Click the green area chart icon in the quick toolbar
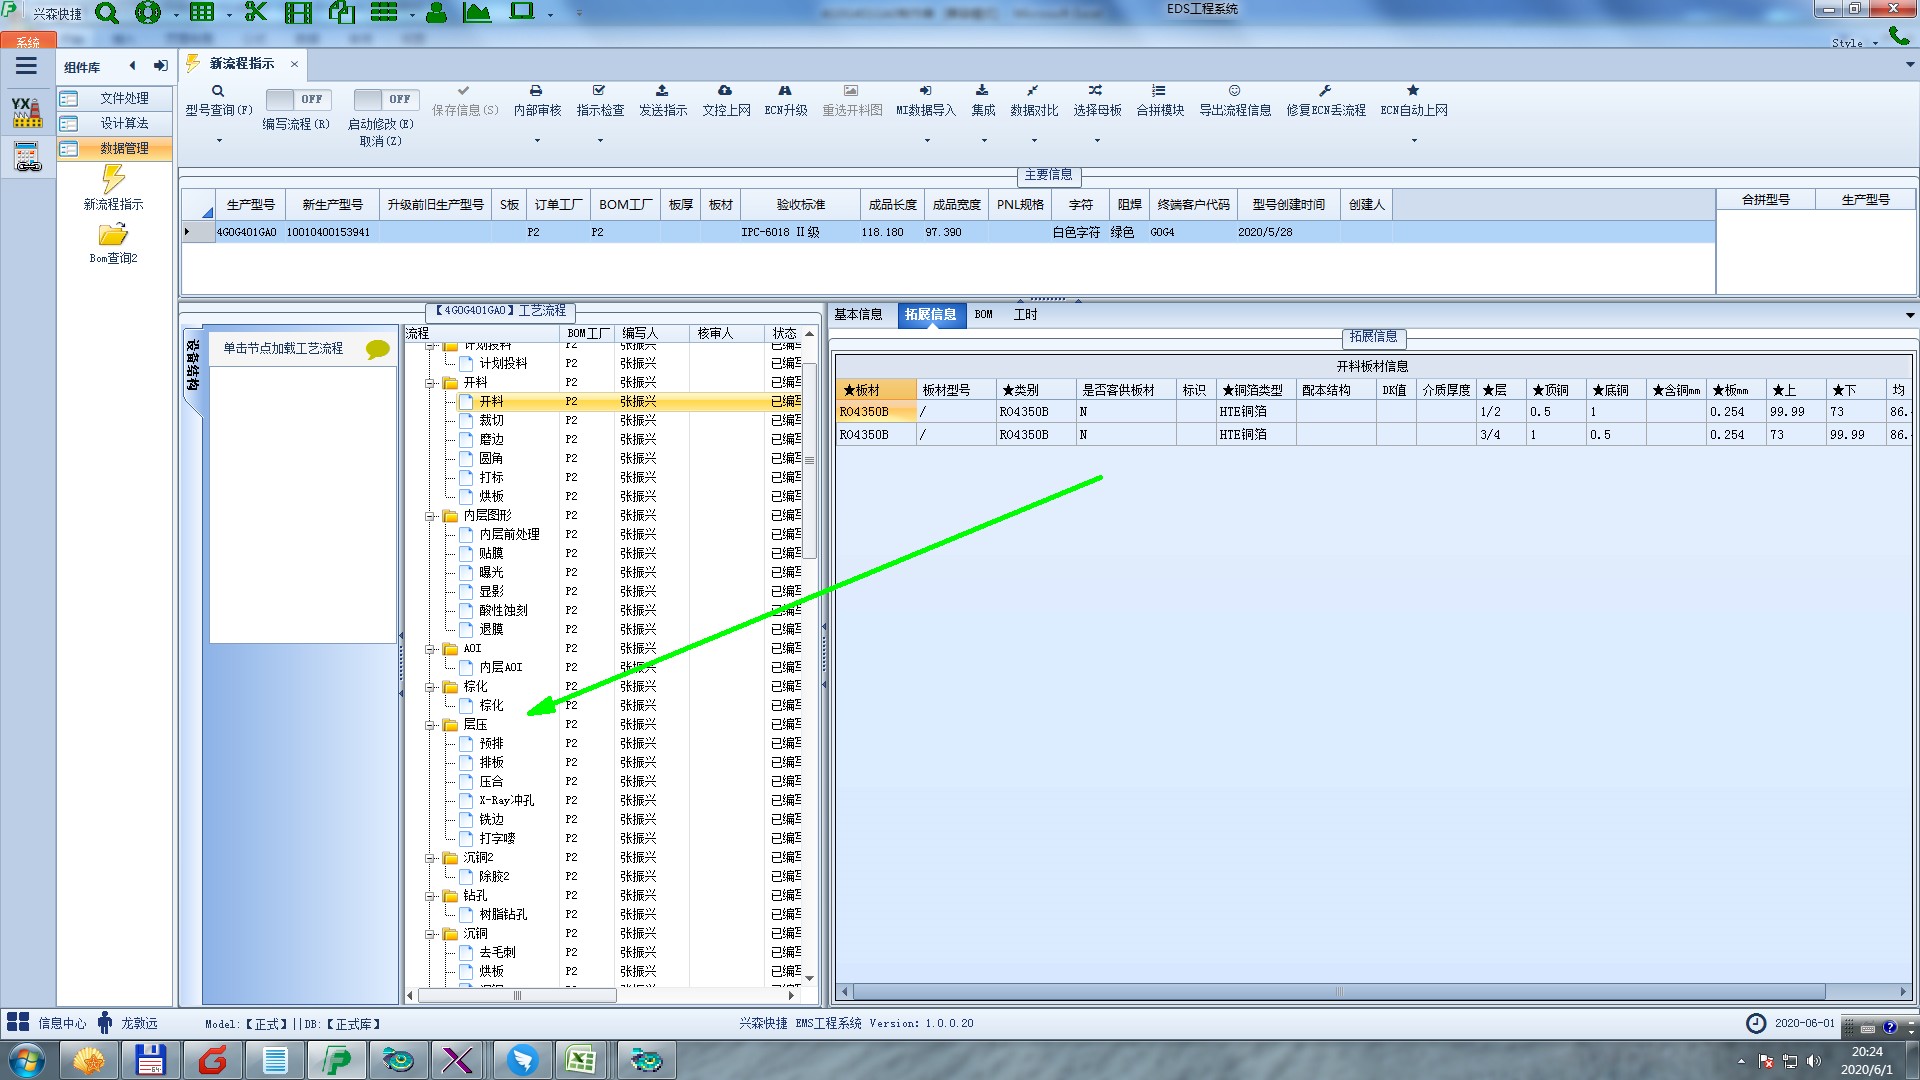Screen dimensions: 1920x1080 (x=477, y=12)
